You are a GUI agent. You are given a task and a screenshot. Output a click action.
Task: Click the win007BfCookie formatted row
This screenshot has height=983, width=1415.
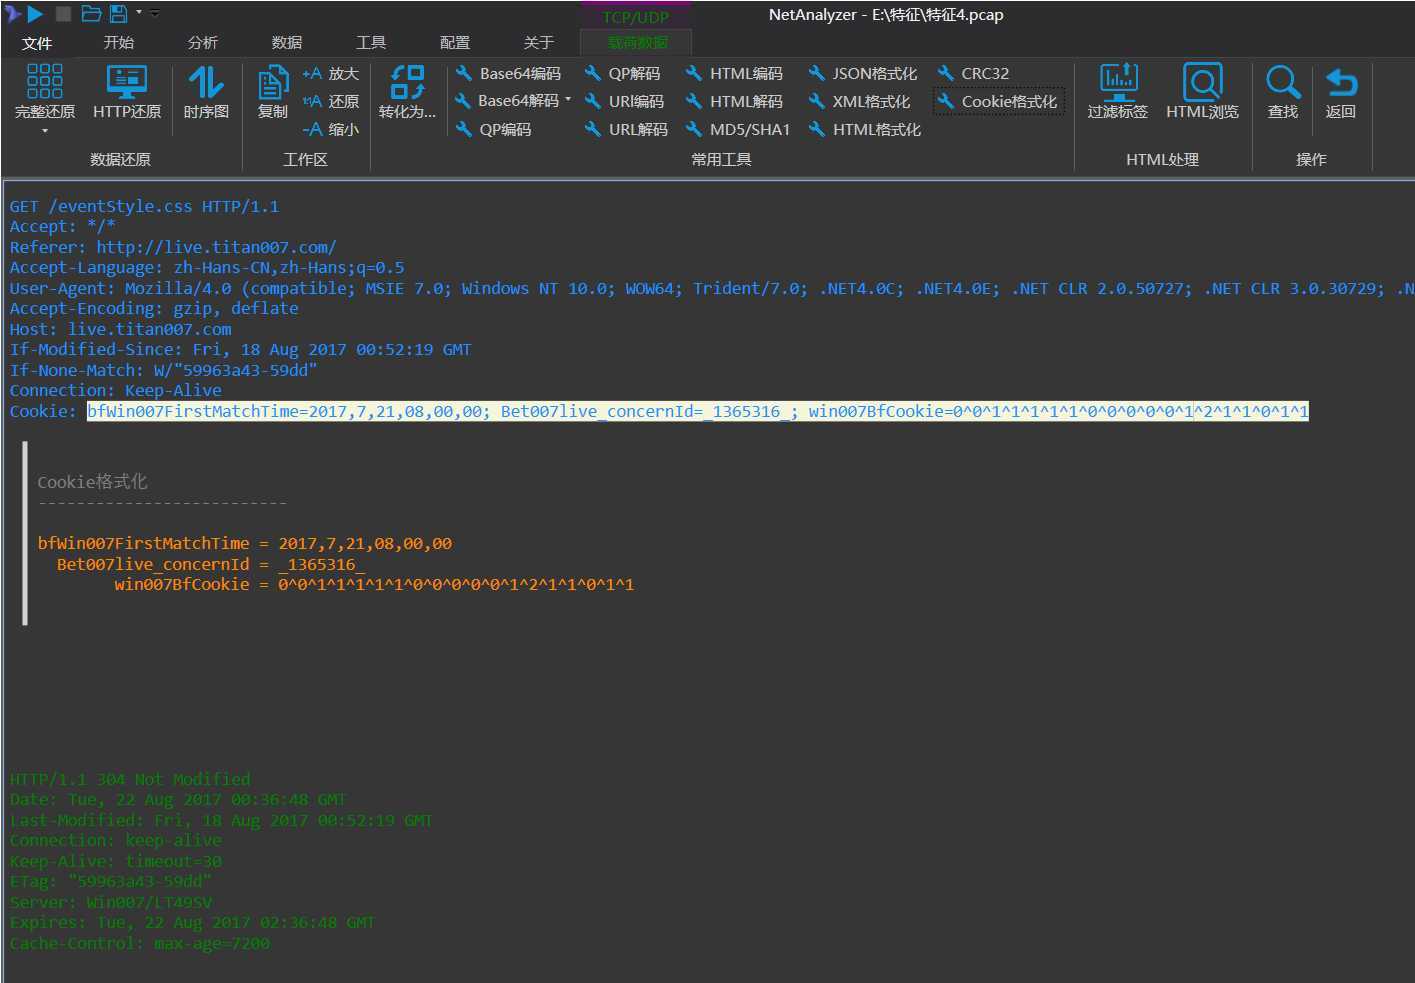(374, 584)
